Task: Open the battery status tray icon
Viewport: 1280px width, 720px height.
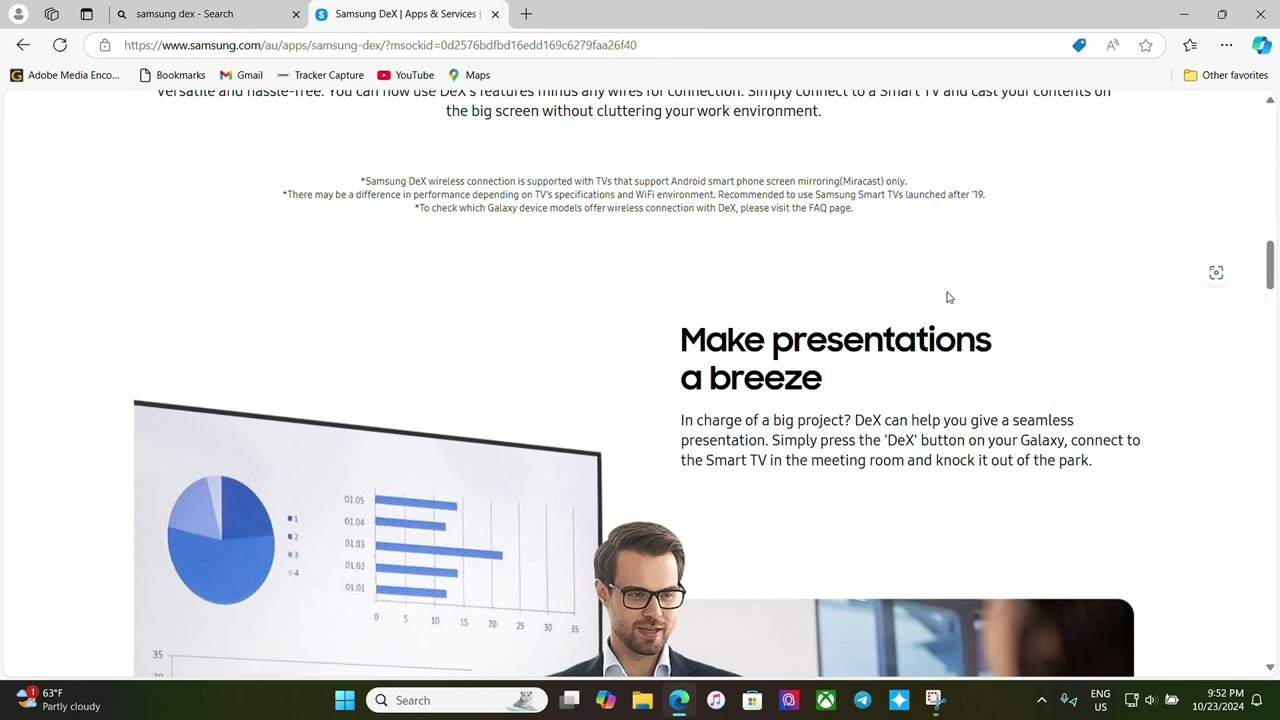Action: (x=1171, y=700)
